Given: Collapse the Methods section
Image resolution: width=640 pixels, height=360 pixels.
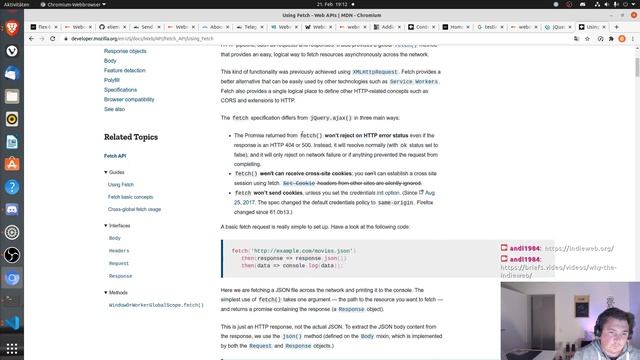Looking at the screenshot, I should point(106,293).
